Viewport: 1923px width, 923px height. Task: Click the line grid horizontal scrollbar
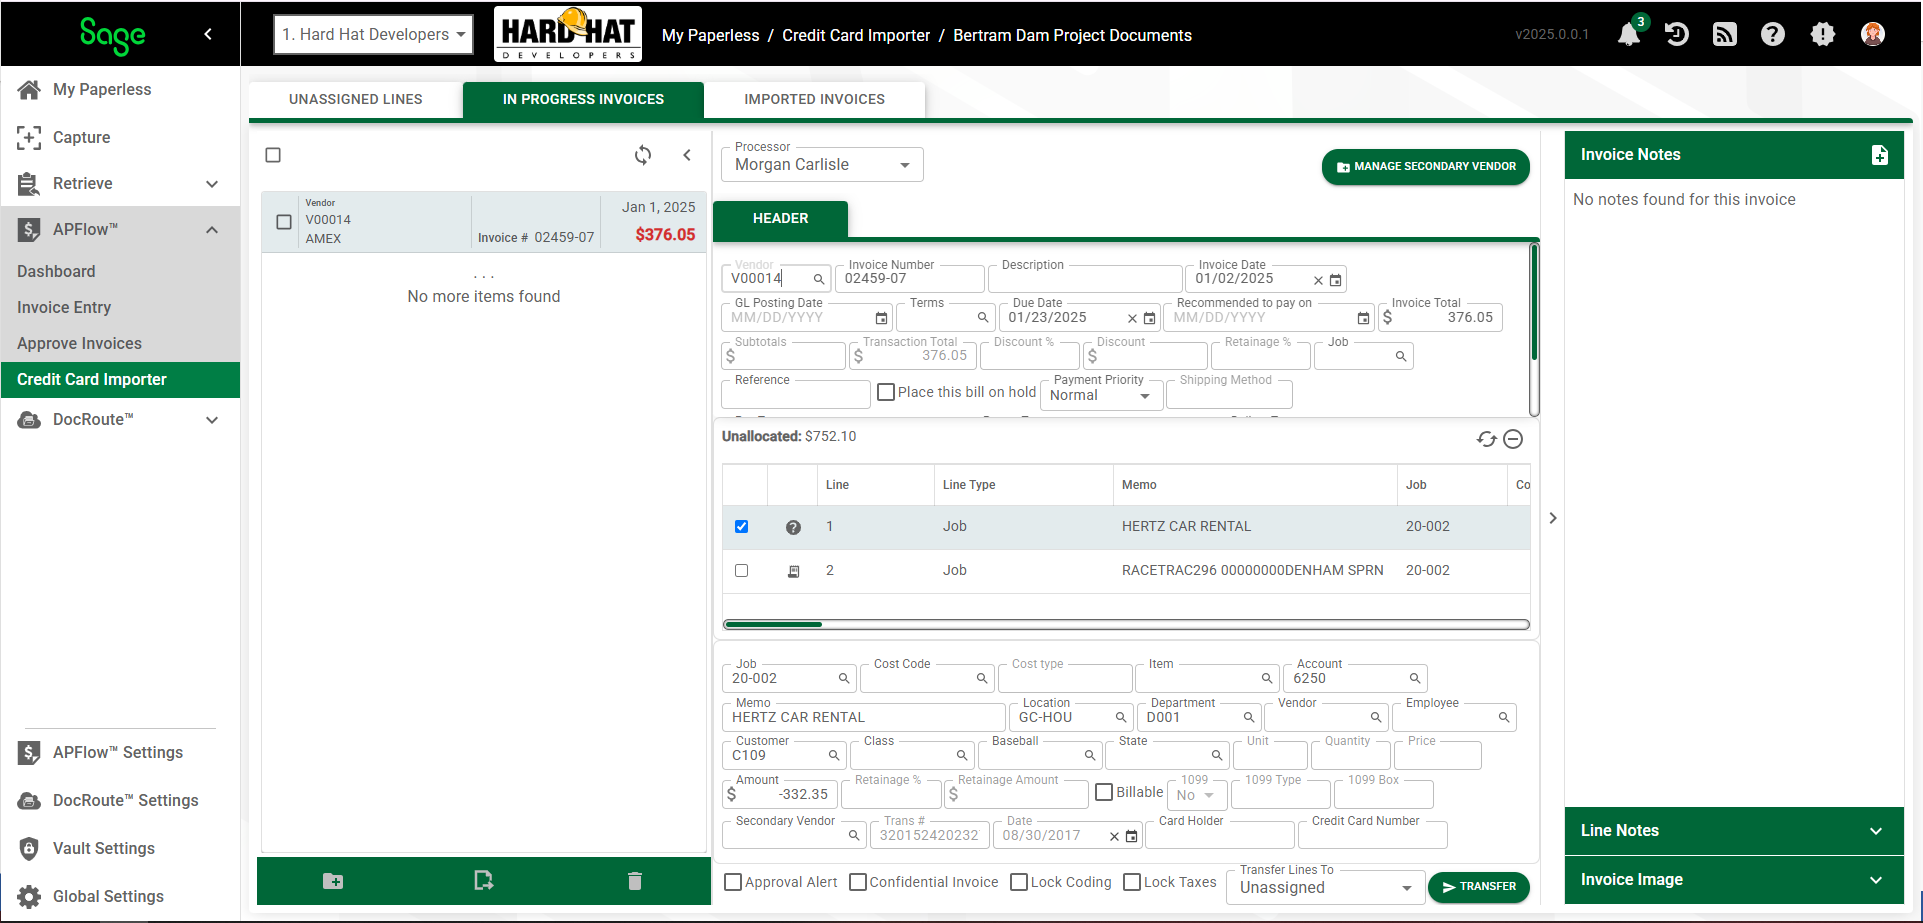(x=773, y=625)
